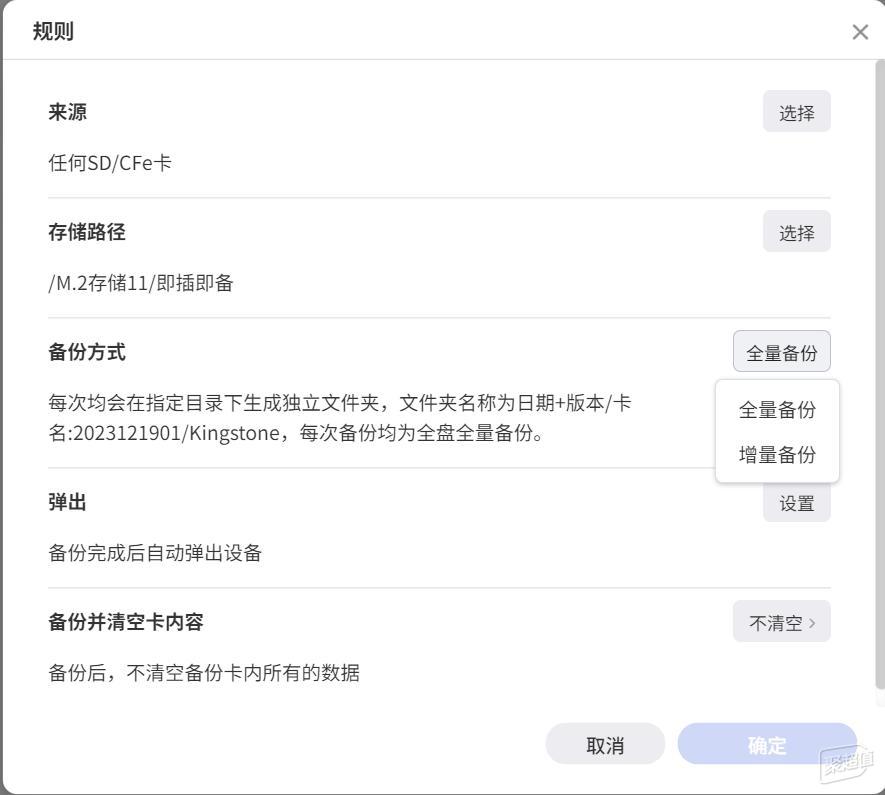Click the 每次均会在指定目录下生成独立文件夹 backup description

pyautogui.click(x=340, y=418)
